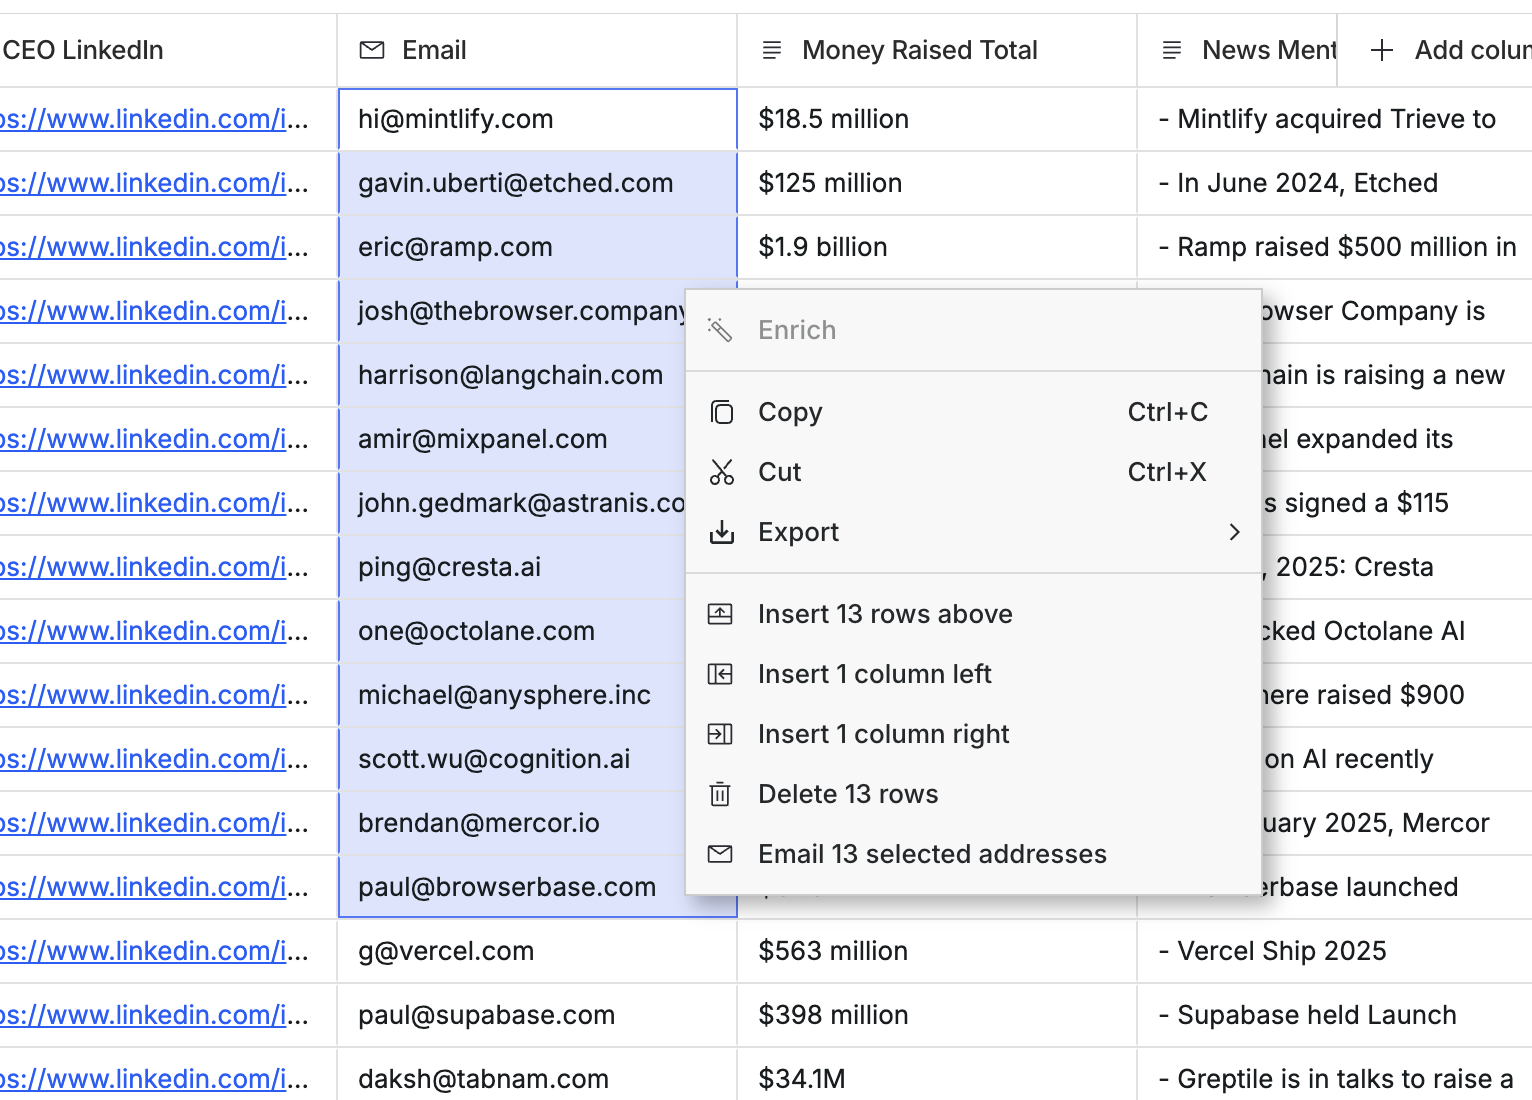Click the trash icon for Delete rows
Viewport: 1532px width, 1100px height.
720,794
